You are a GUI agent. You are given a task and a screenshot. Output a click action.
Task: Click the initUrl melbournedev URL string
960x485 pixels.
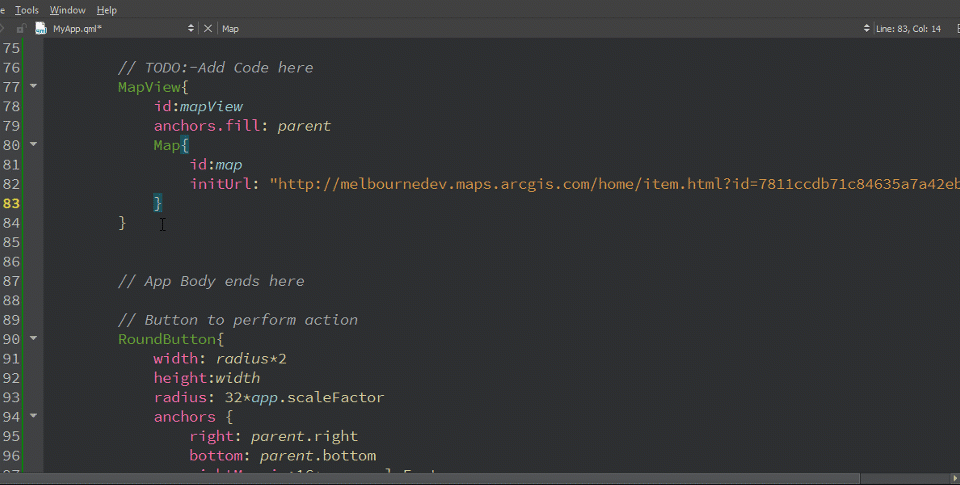click(x=614, y=184)
